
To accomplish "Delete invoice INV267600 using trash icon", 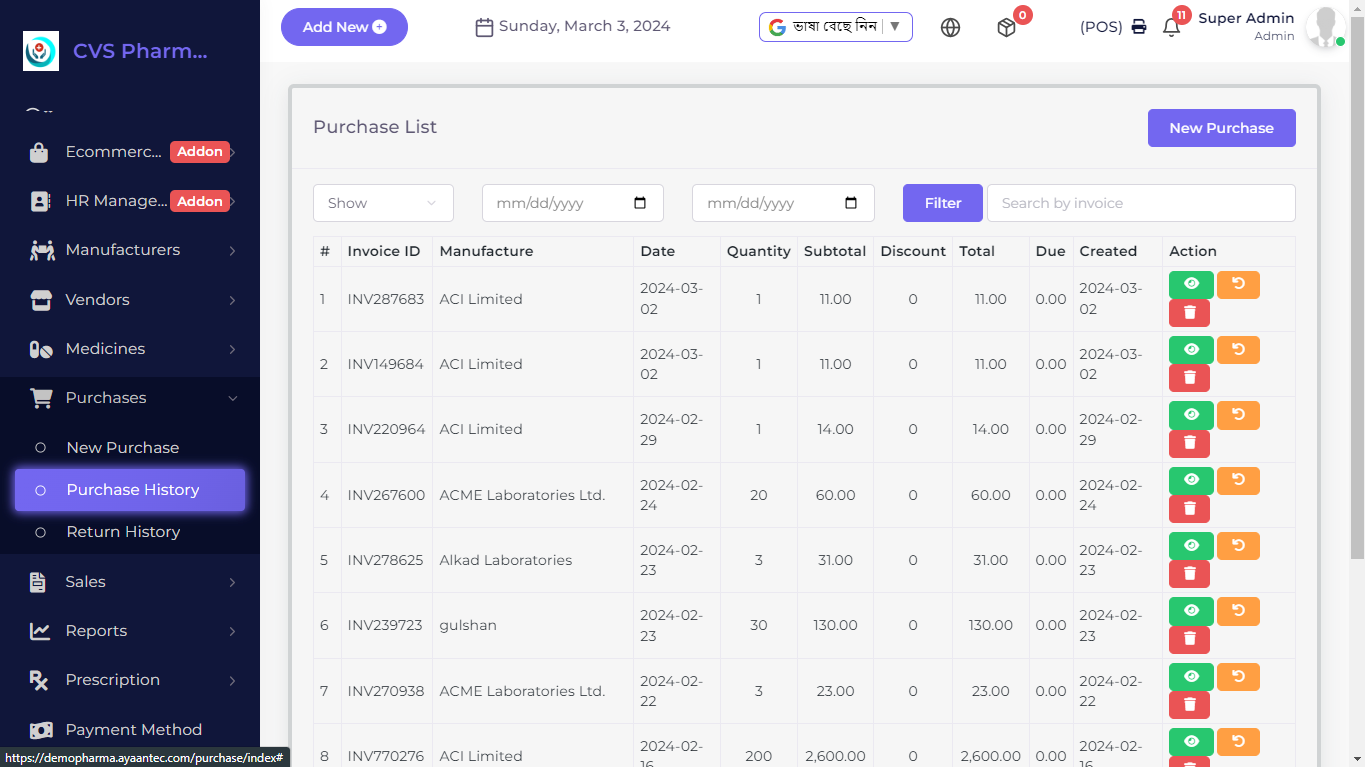I will point(1189,509).
